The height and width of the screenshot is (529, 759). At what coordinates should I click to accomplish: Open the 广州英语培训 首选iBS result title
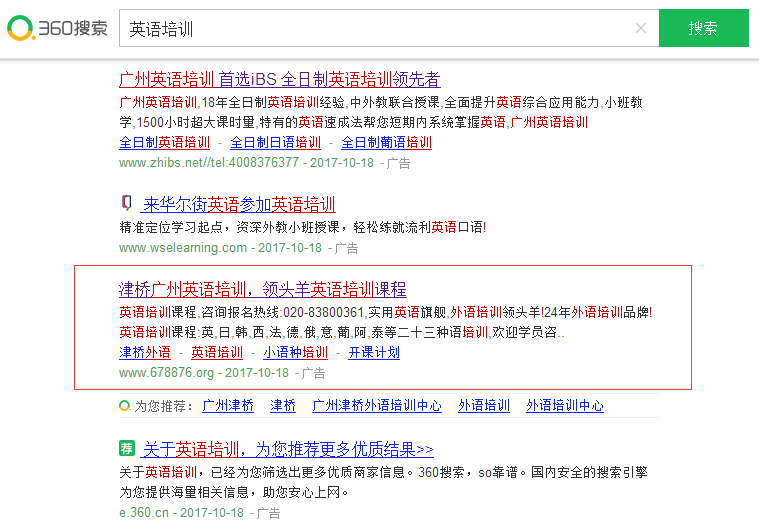tap(279, 80)
